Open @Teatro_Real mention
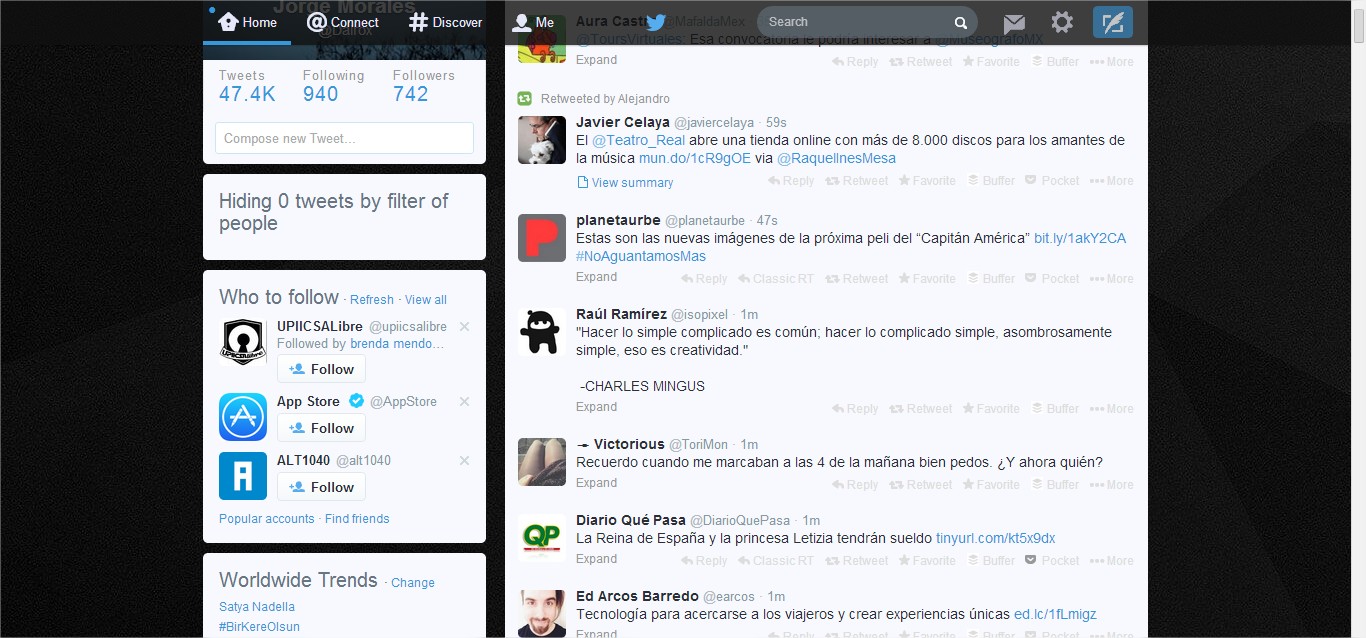The width and height of the screenshot is (1366, 638). pyautogui.click(x=638, y=140)
